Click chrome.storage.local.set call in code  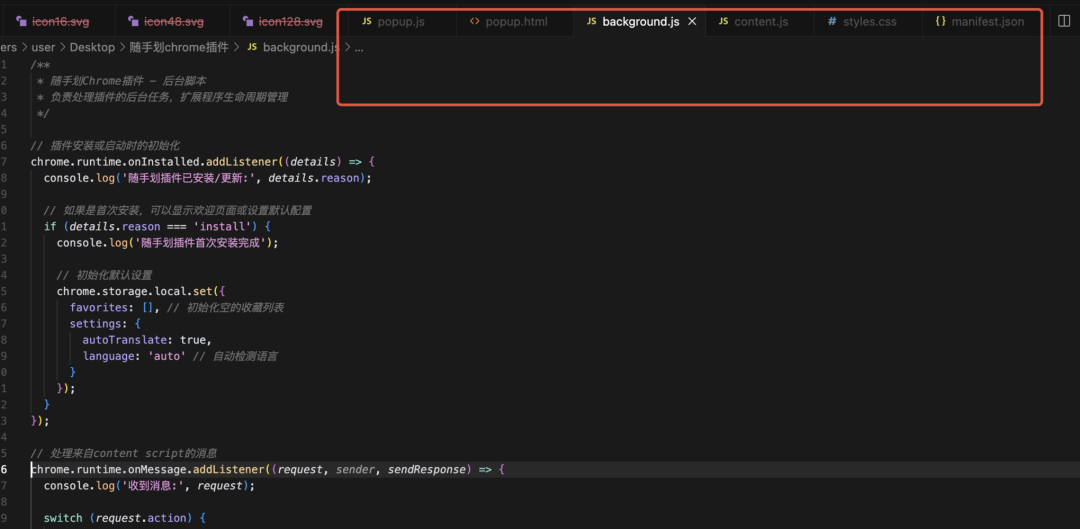(130, 291)
